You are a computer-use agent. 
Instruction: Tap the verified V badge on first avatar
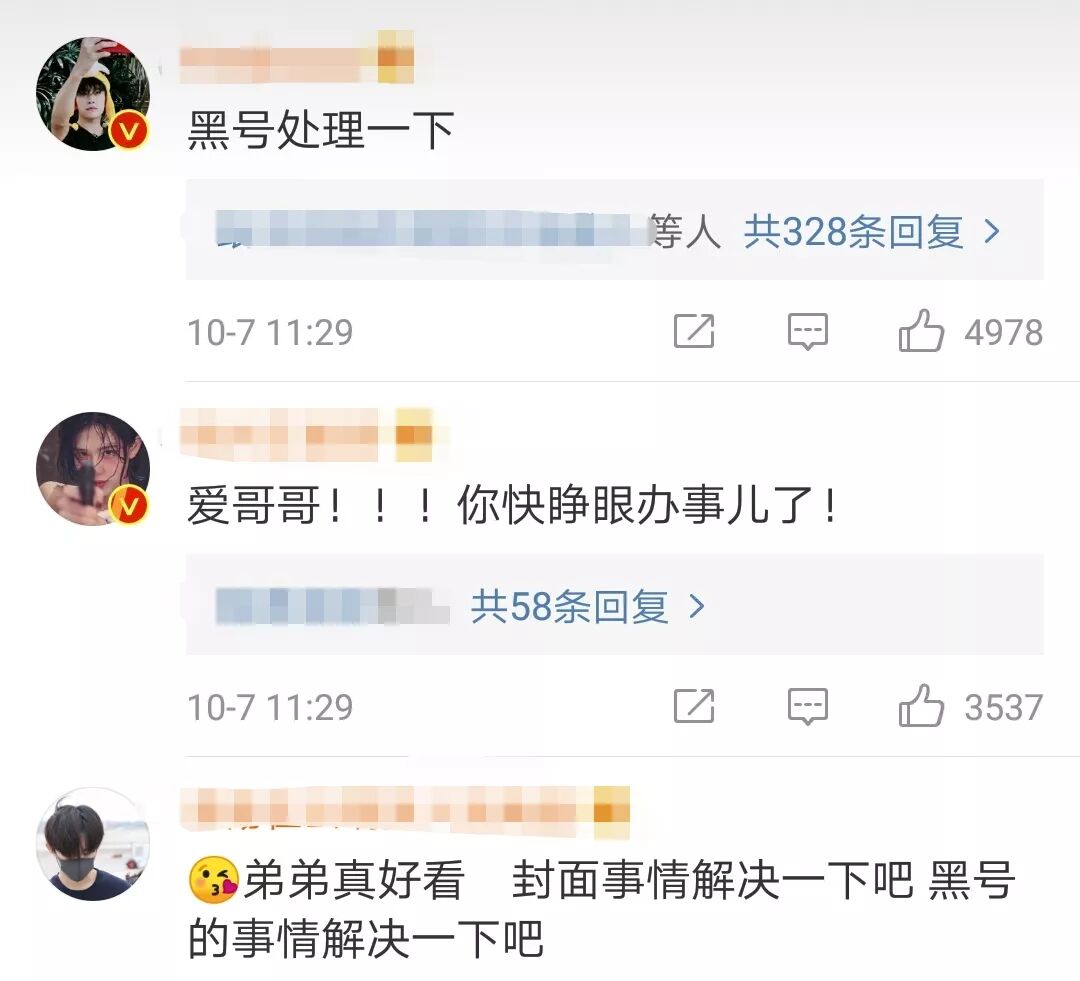point(129,131)
